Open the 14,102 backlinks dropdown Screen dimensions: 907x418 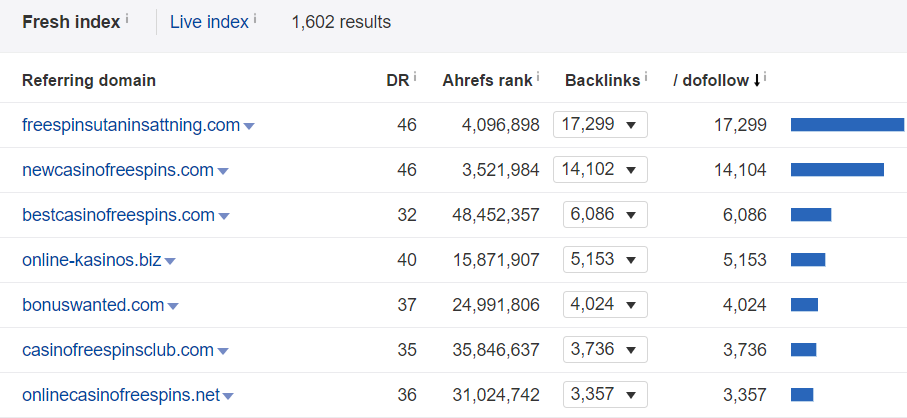tap(600, 170)
